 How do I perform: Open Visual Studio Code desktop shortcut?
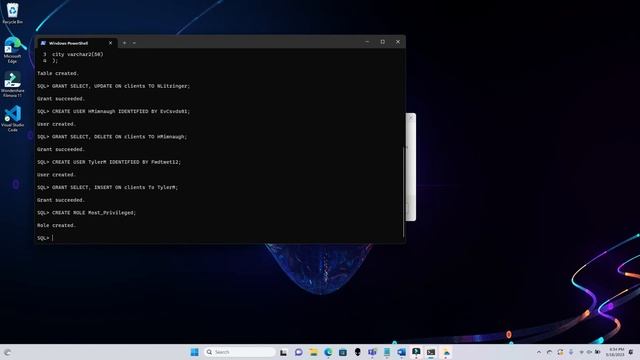12,118
